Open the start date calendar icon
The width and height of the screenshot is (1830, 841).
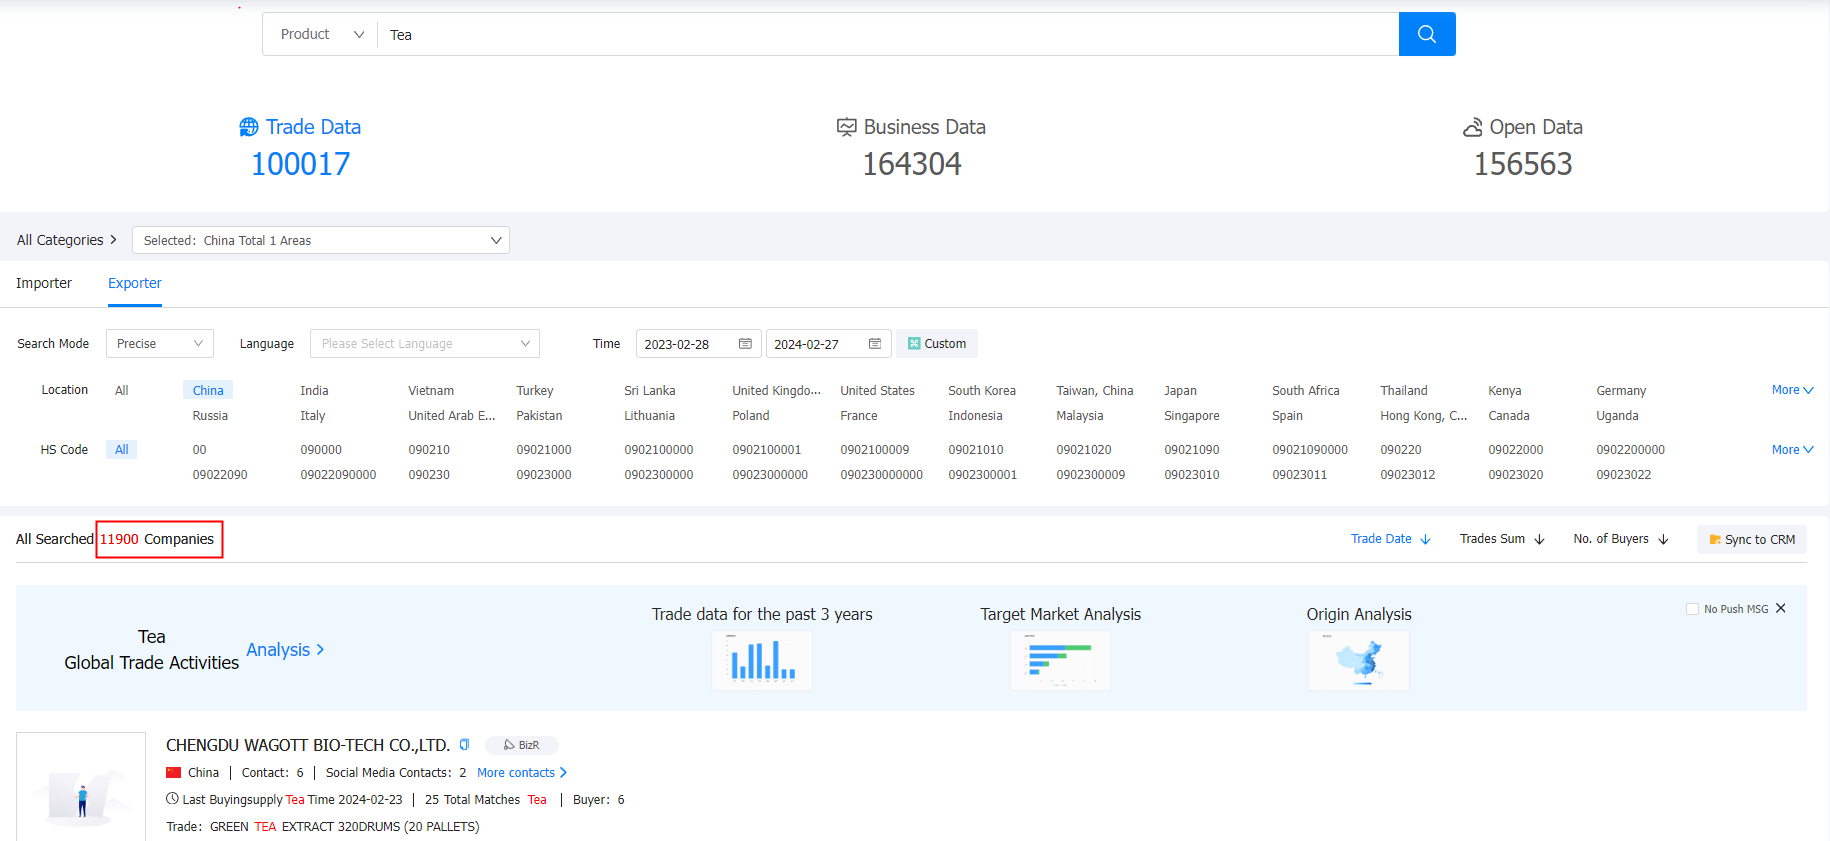[x=745, y=344]
